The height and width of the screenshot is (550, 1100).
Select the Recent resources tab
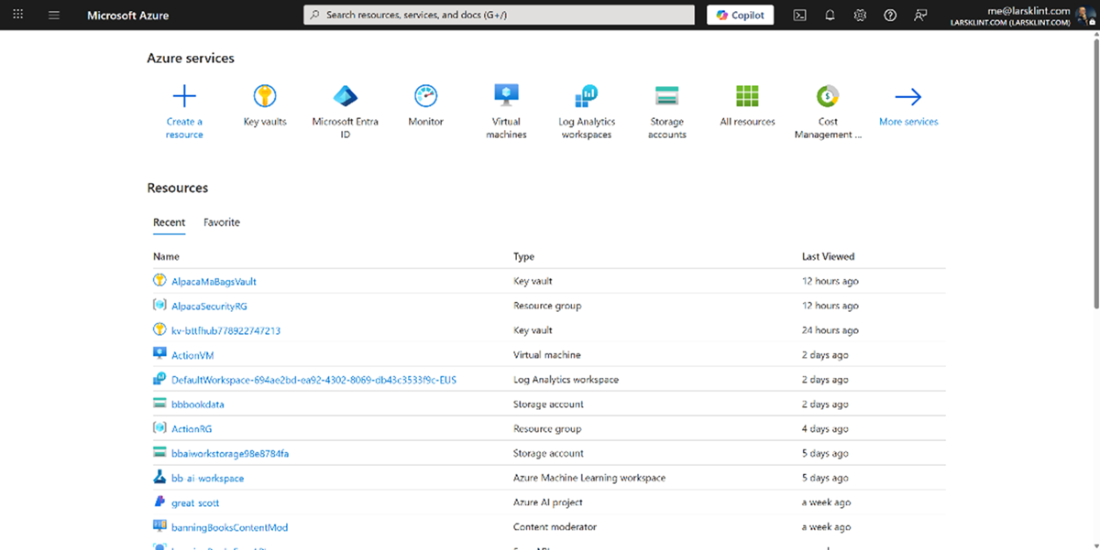[169, 222]
